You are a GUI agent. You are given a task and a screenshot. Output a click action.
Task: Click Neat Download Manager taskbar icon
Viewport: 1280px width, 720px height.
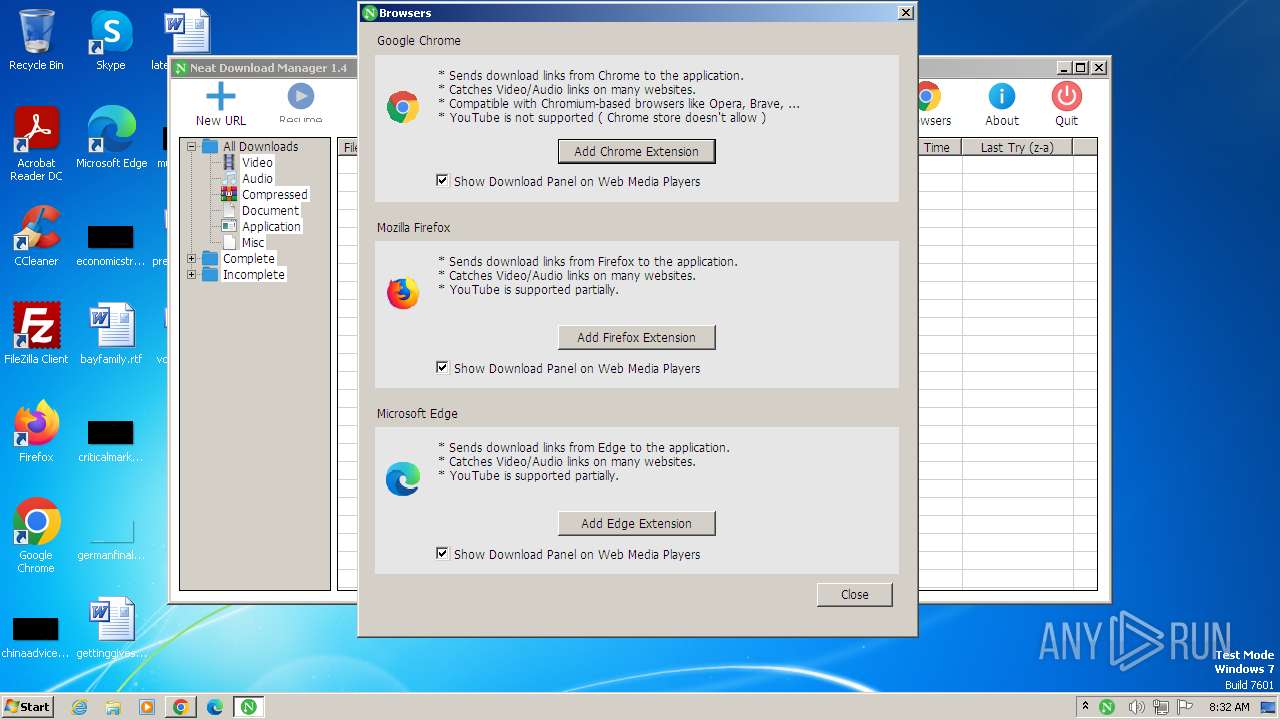point(248,706)
